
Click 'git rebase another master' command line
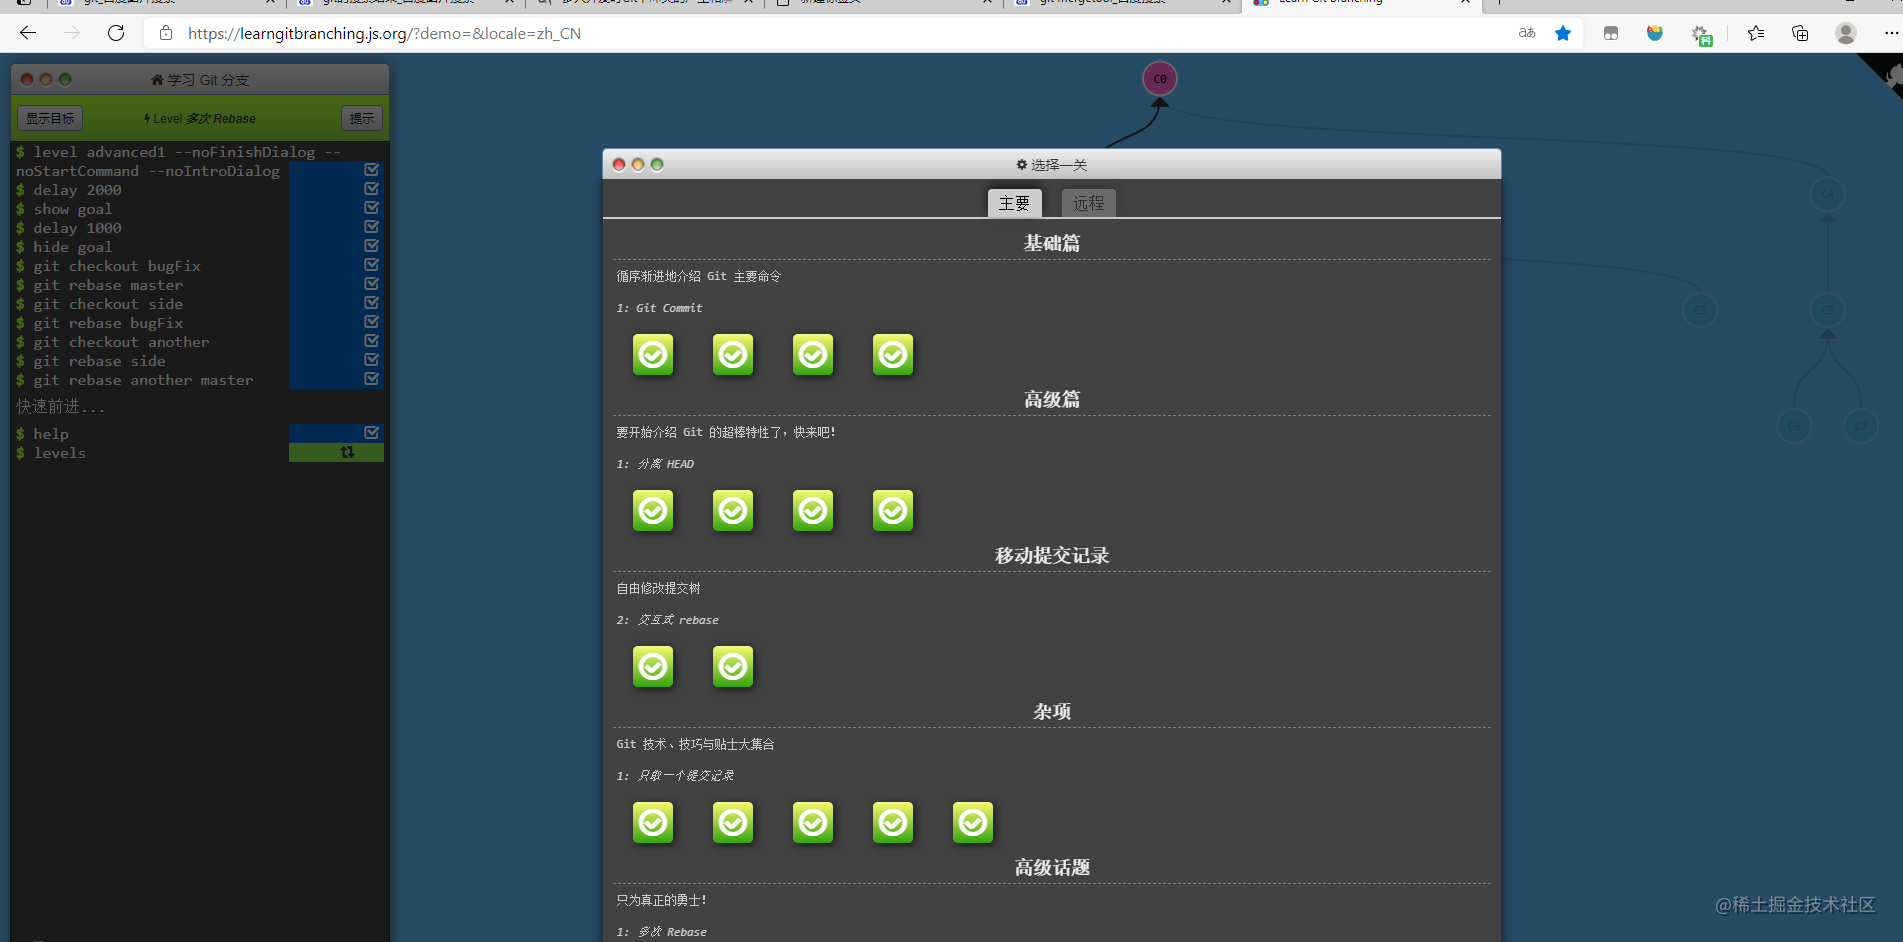tap(143, 380)
